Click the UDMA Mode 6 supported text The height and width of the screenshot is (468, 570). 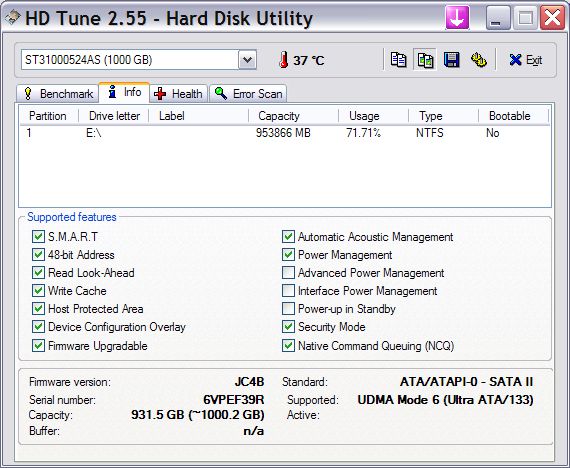tap(445, 400)
